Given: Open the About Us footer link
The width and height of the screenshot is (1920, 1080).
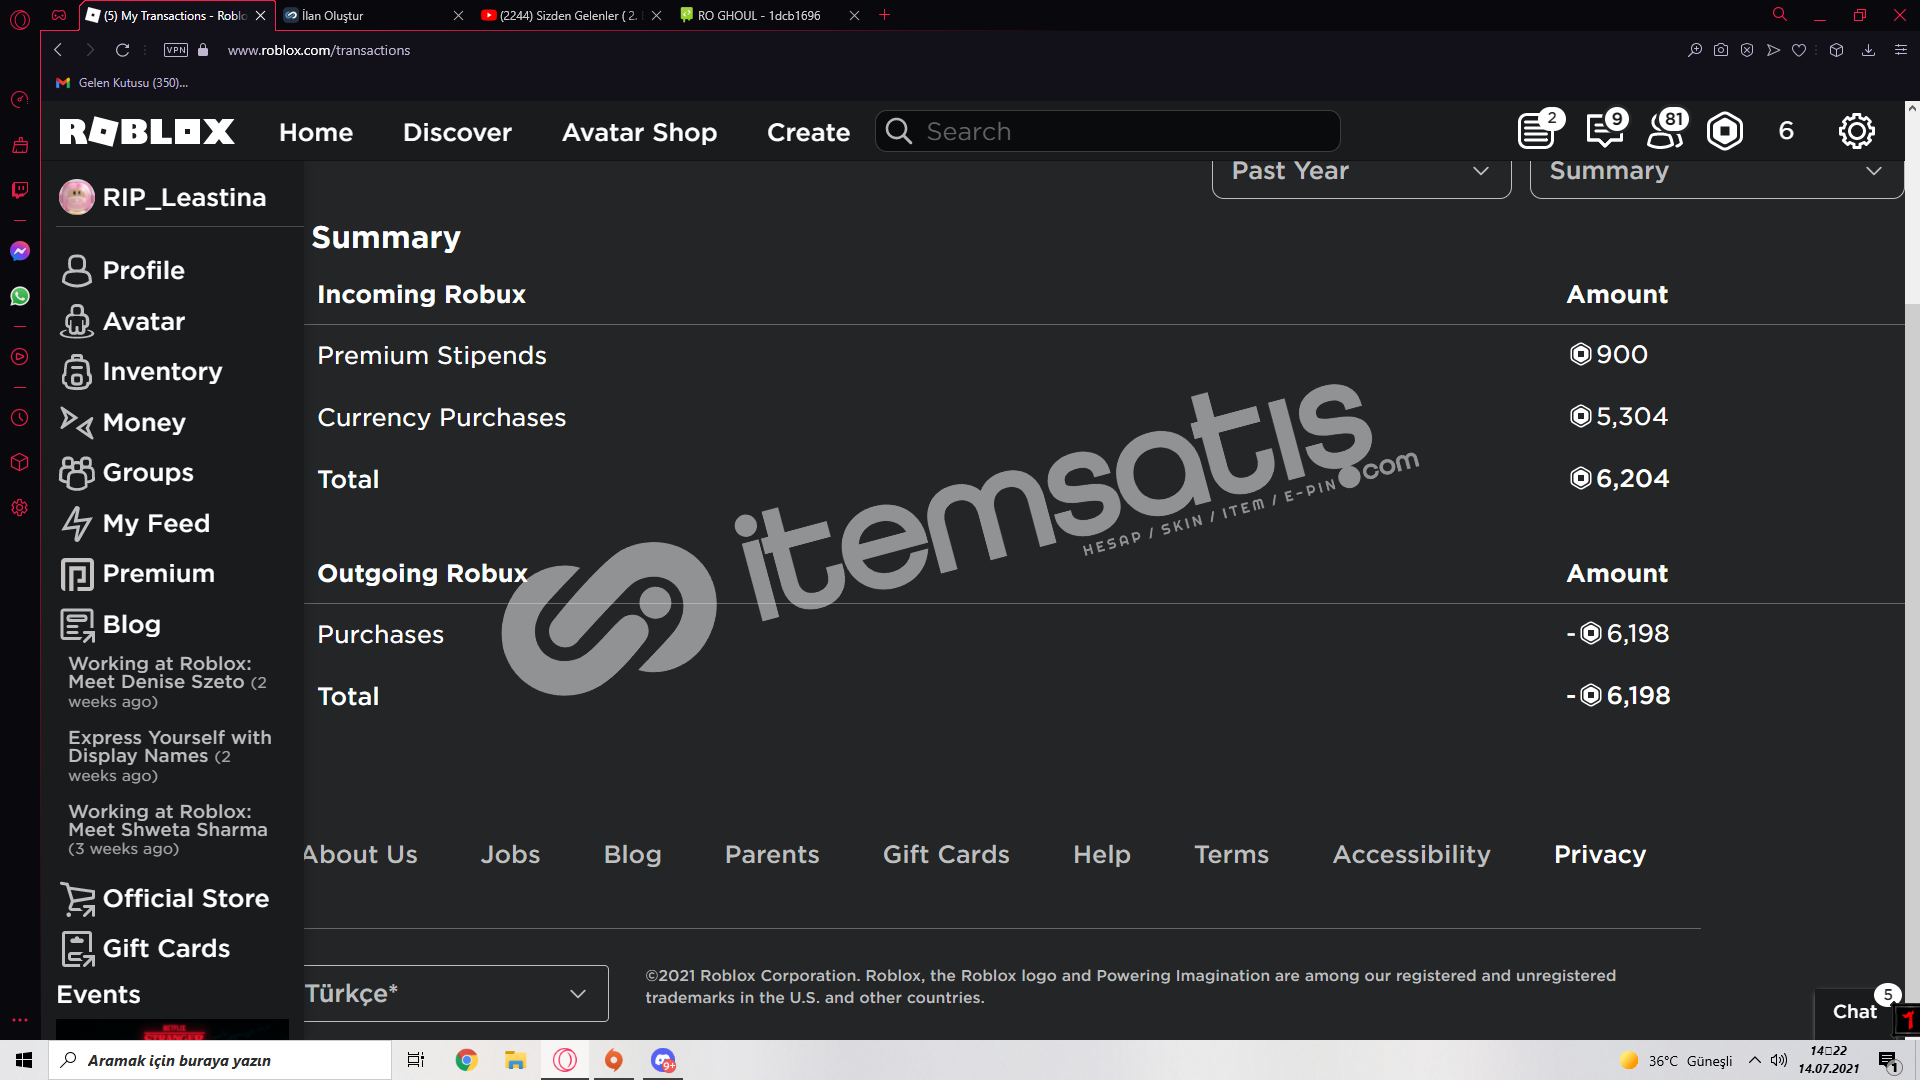Looking at the screenshot, I should pos(360,854).
